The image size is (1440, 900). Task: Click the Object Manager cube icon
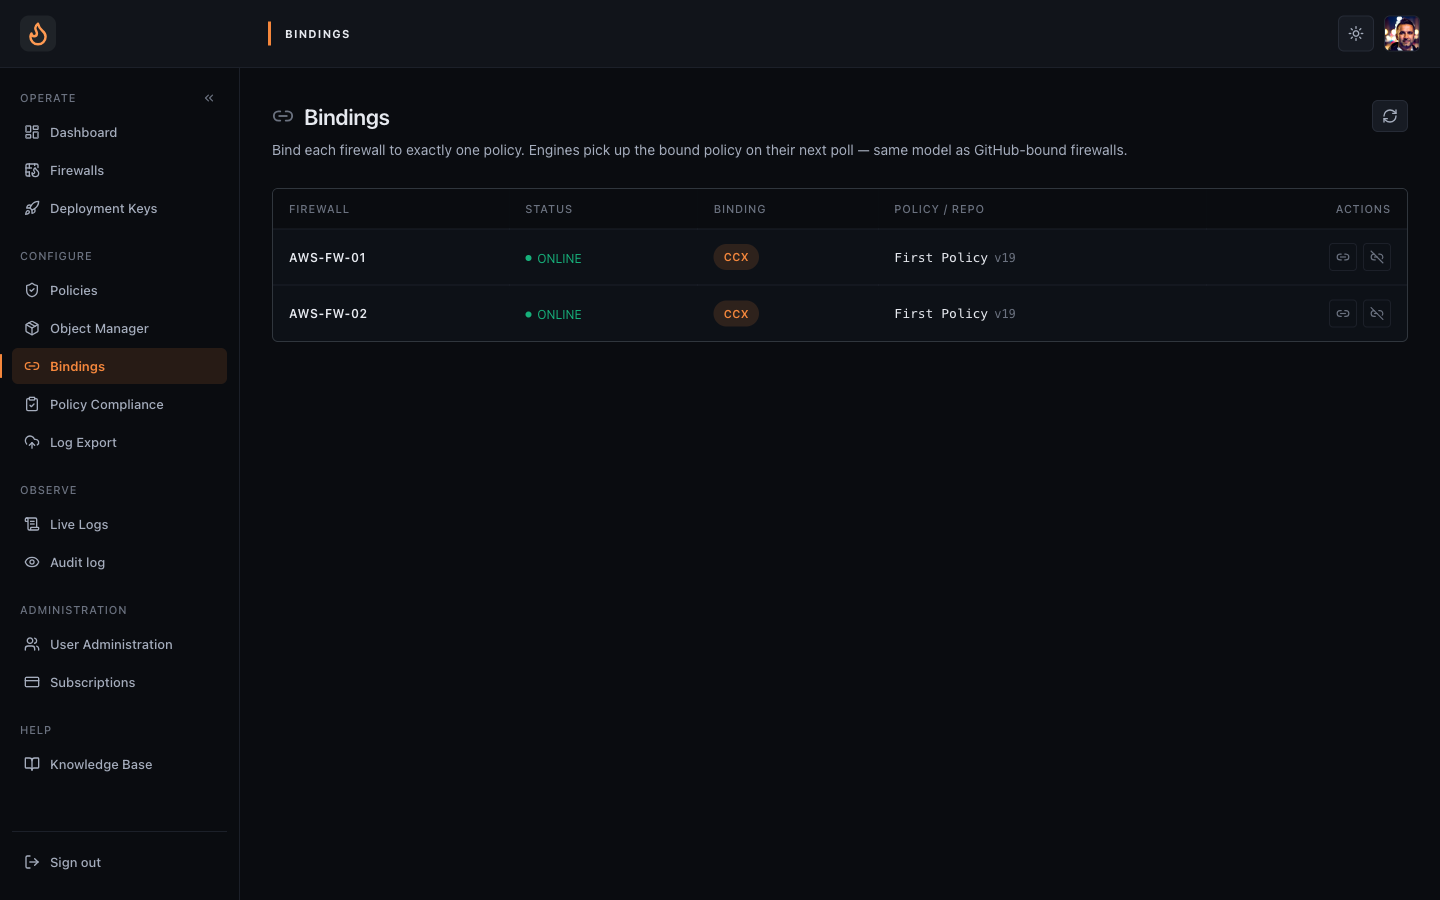pyautogui.click(x=32, y=328)
